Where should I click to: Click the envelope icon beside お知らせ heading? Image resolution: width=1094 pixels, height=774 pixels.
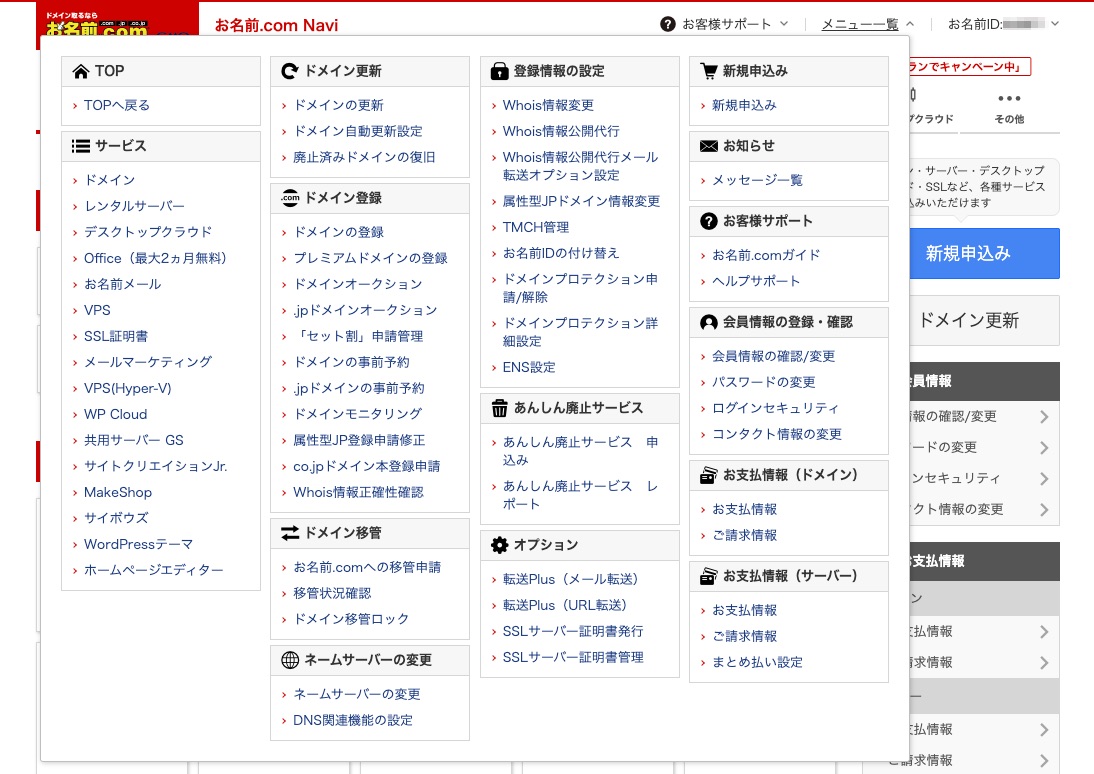709,146
